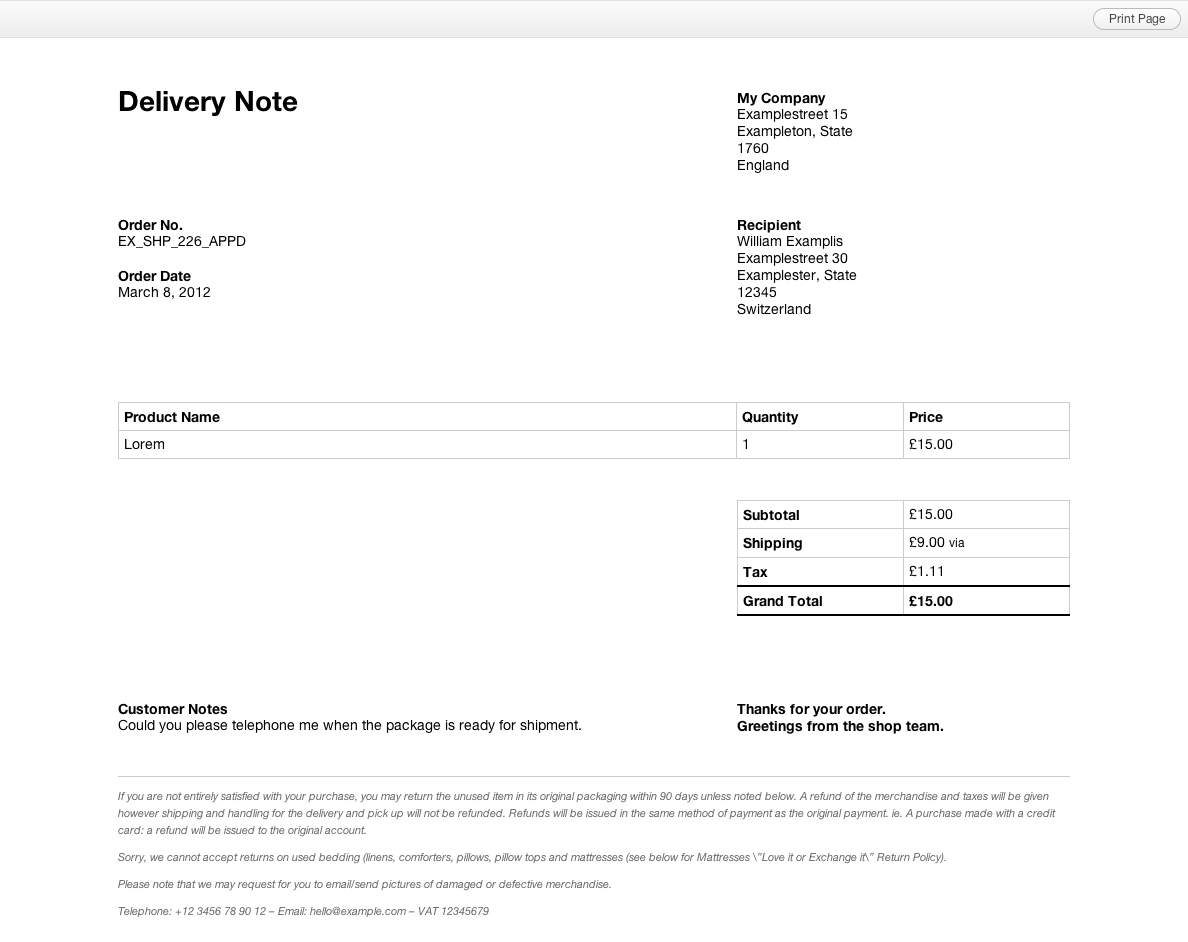This screenshot has height=942, width=1188.
Task: Click the Quantity column header
Action: [x=770, y=417]
